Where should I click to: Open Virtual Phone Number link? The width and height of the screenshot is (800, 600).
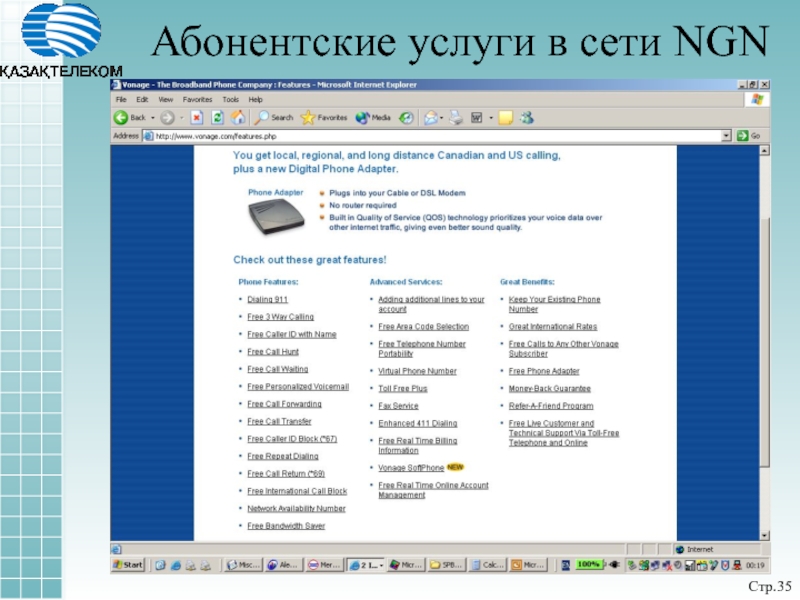tap(417, 371)
